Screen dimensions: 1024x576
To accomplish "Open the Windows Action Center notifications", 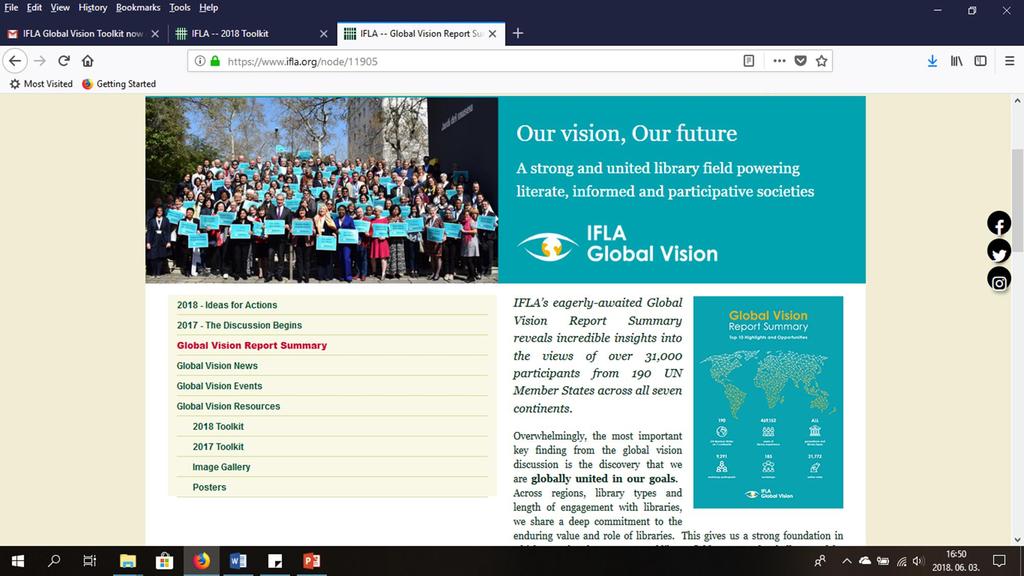I will [999, 561].
